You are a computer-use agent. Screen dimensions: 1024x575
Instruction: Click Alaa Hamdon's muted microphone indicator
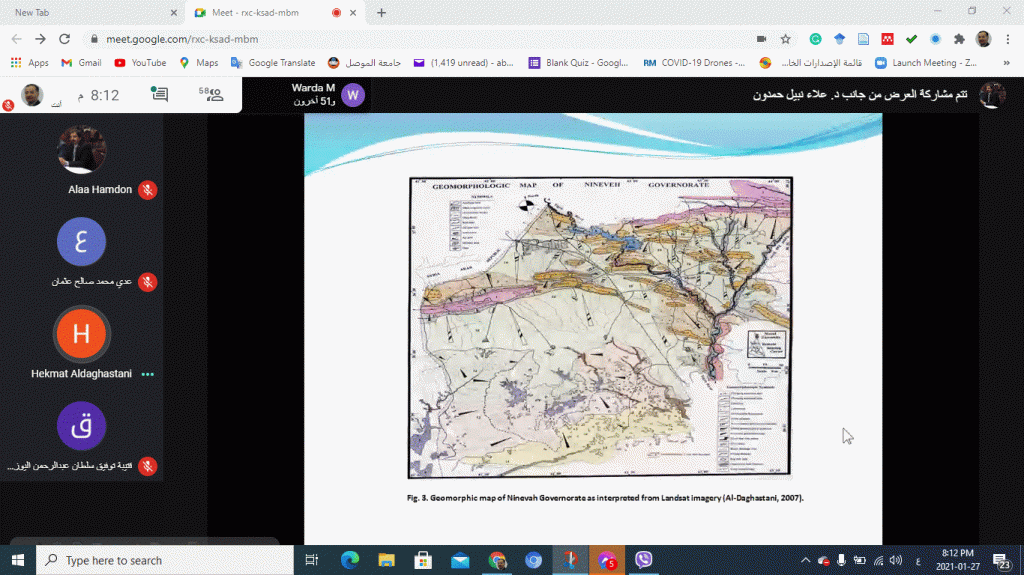click(147, 189)
